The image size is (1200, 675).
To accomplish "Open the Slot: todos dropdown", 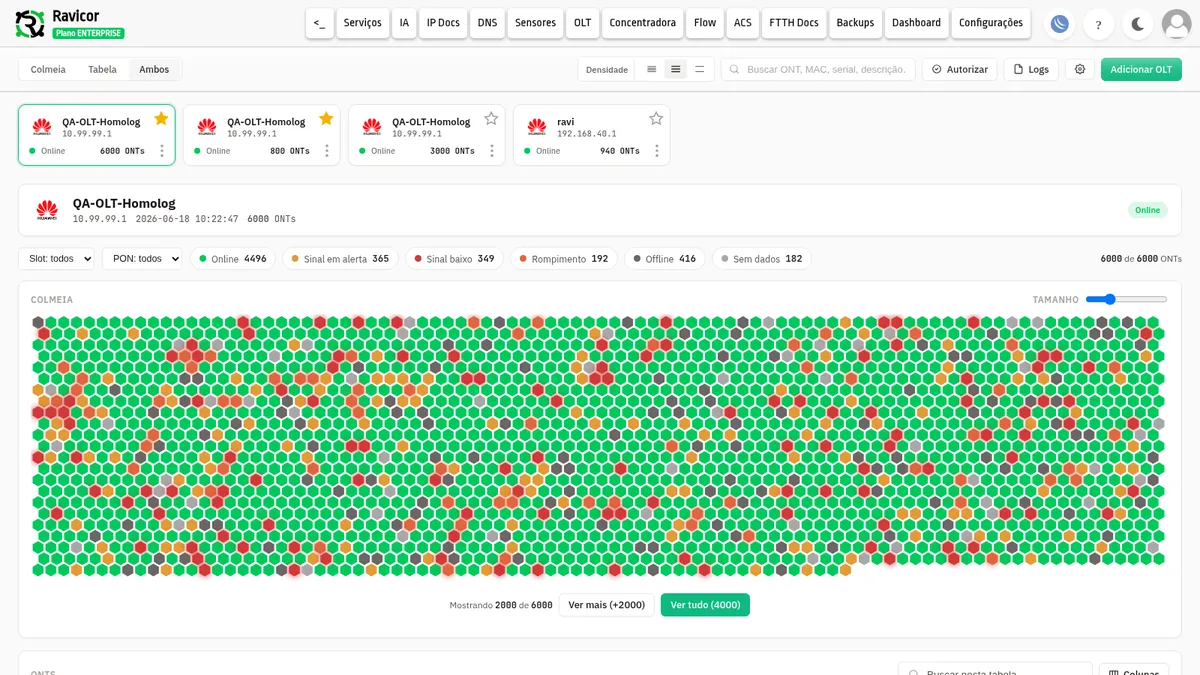I will pyautogui.click(x=56, y=259).
